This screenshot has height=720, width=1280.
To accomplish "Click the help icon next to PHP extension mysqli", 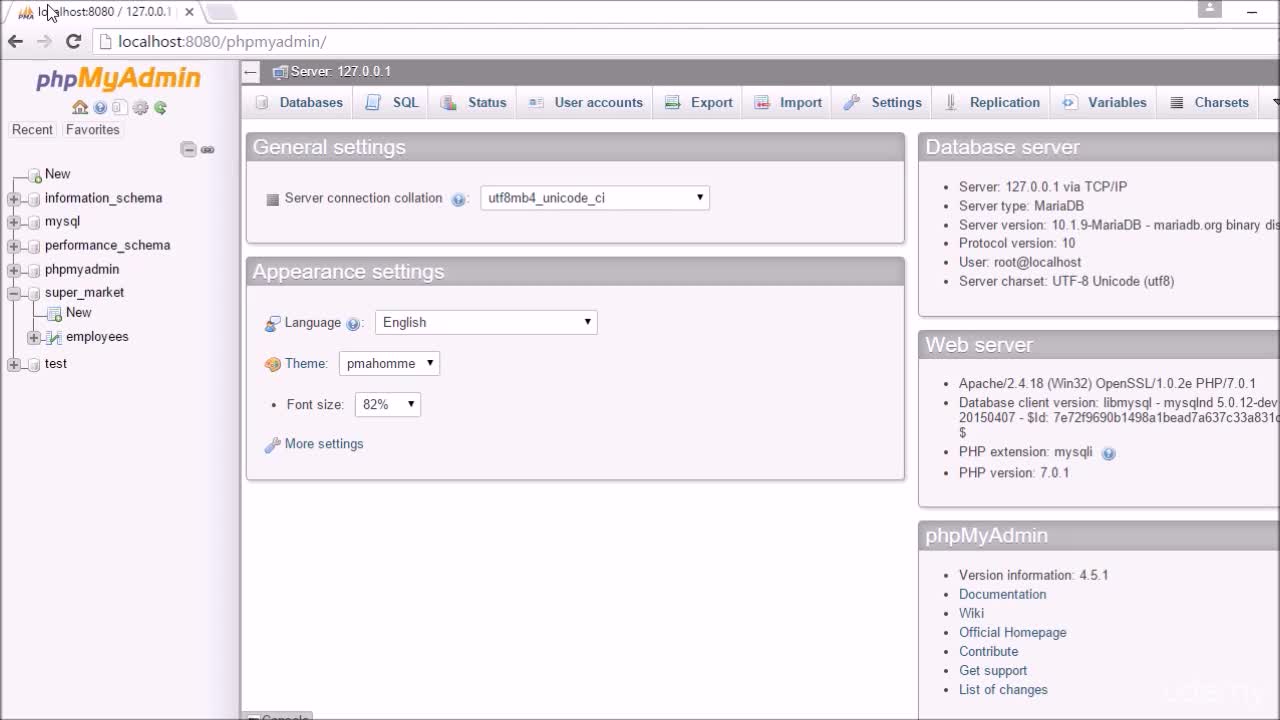I will [1108, 453].
